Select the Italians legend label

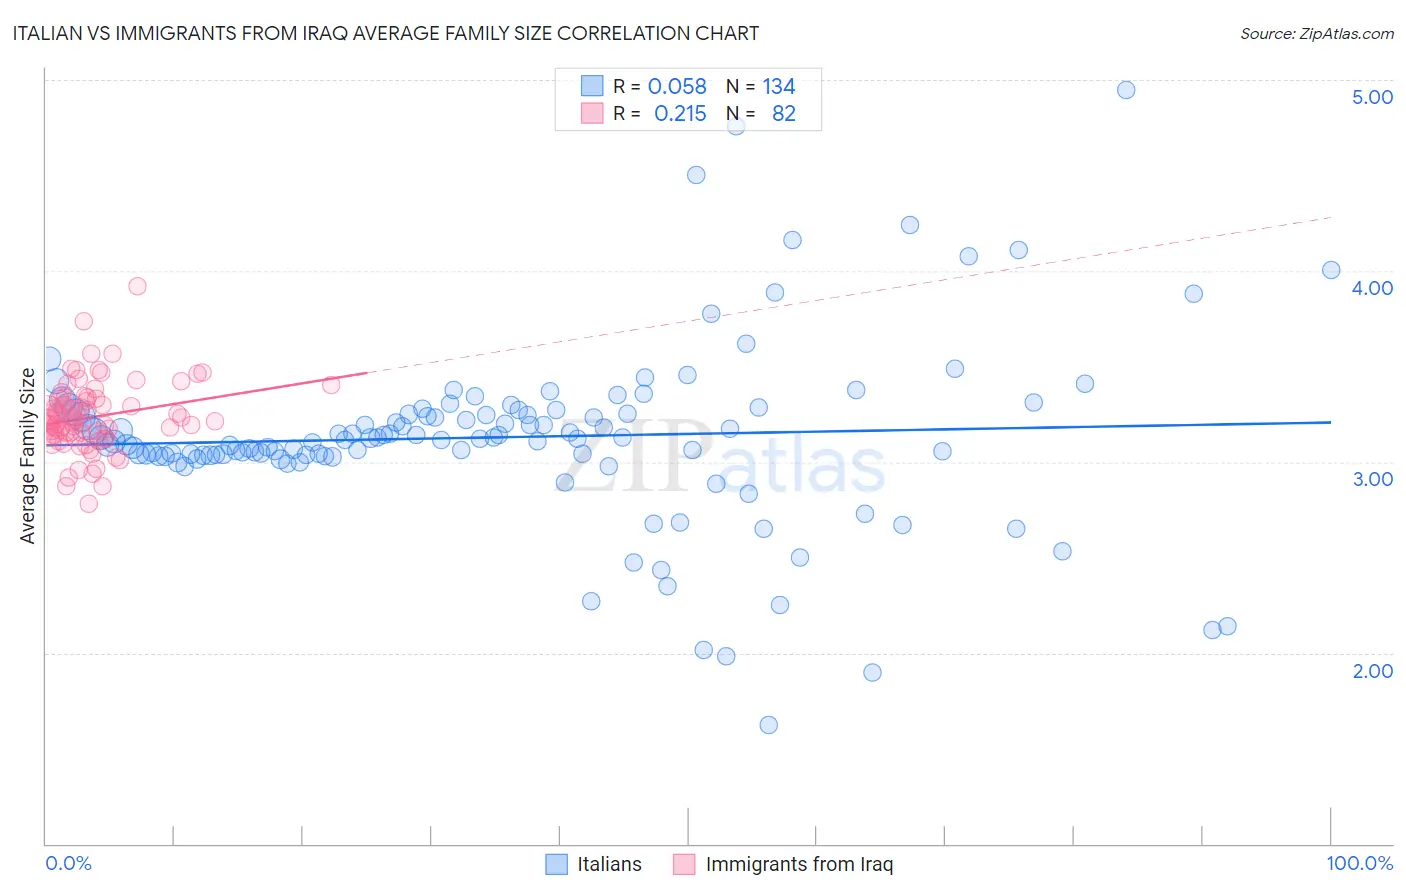[609, 864]
